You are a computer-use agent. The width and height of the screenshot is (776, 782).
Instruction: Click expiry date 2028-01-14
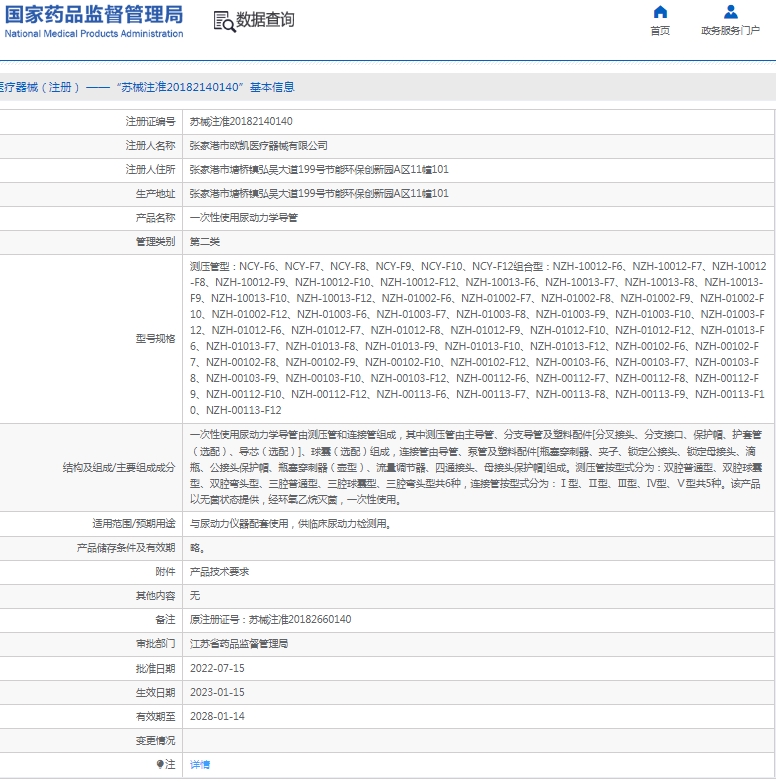point(217,716)
